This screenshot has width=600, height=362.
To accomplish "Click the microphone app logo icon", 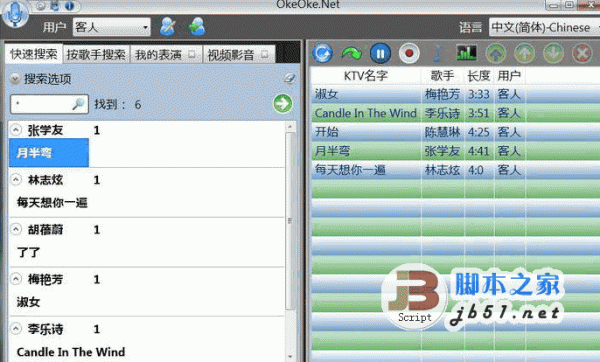I will pos(15,15).
